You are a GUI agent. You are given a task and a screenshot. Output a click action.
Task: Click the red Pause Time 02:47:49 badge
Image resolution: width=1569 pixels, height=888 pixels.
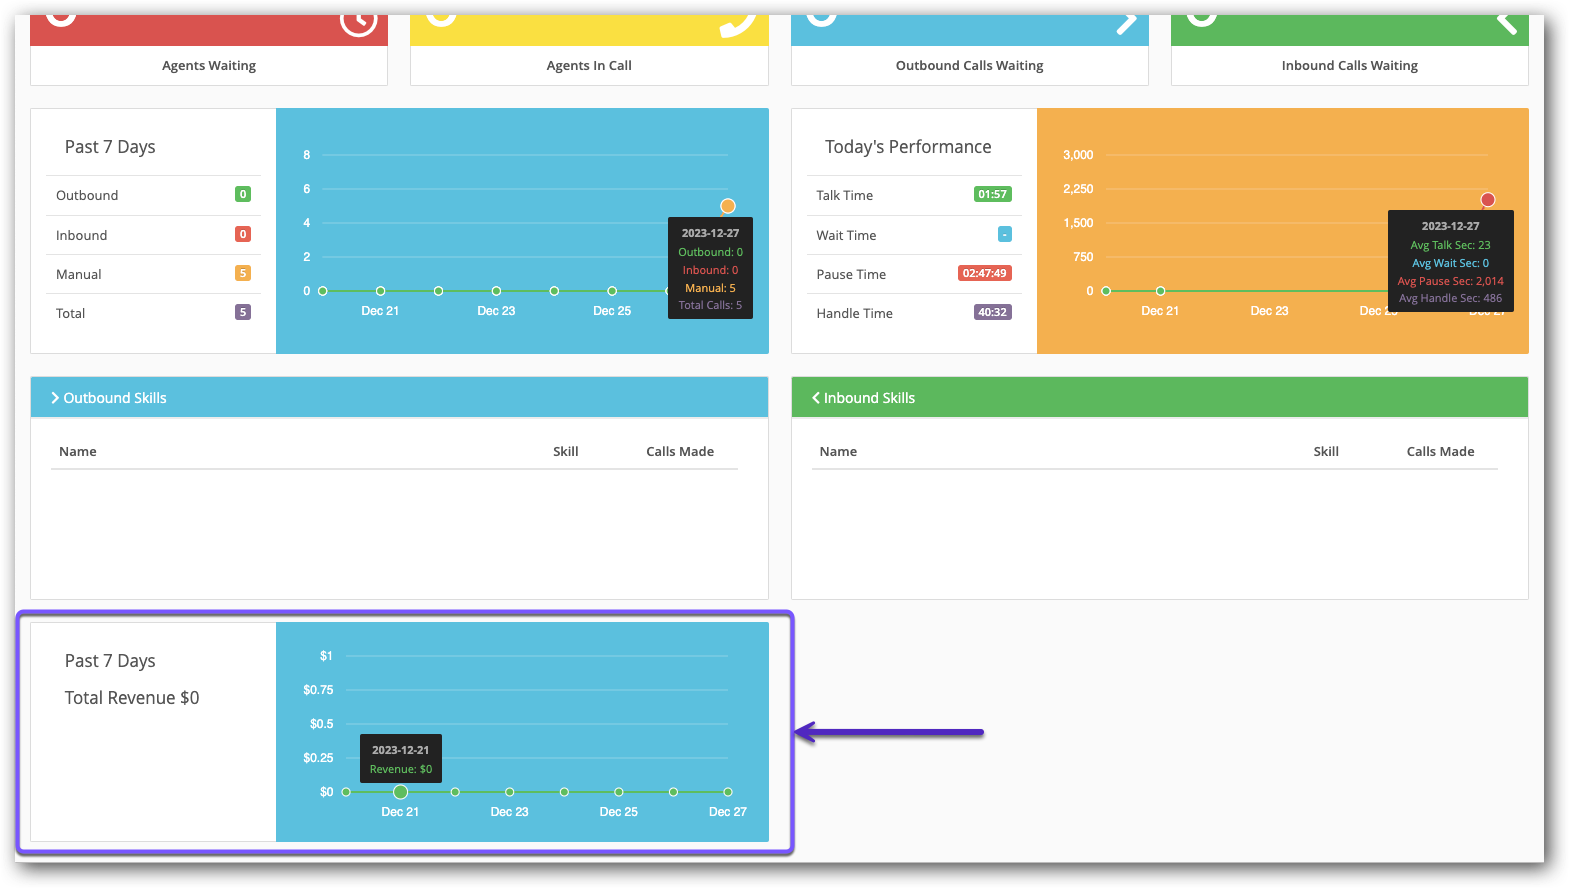tap(985, 273)
